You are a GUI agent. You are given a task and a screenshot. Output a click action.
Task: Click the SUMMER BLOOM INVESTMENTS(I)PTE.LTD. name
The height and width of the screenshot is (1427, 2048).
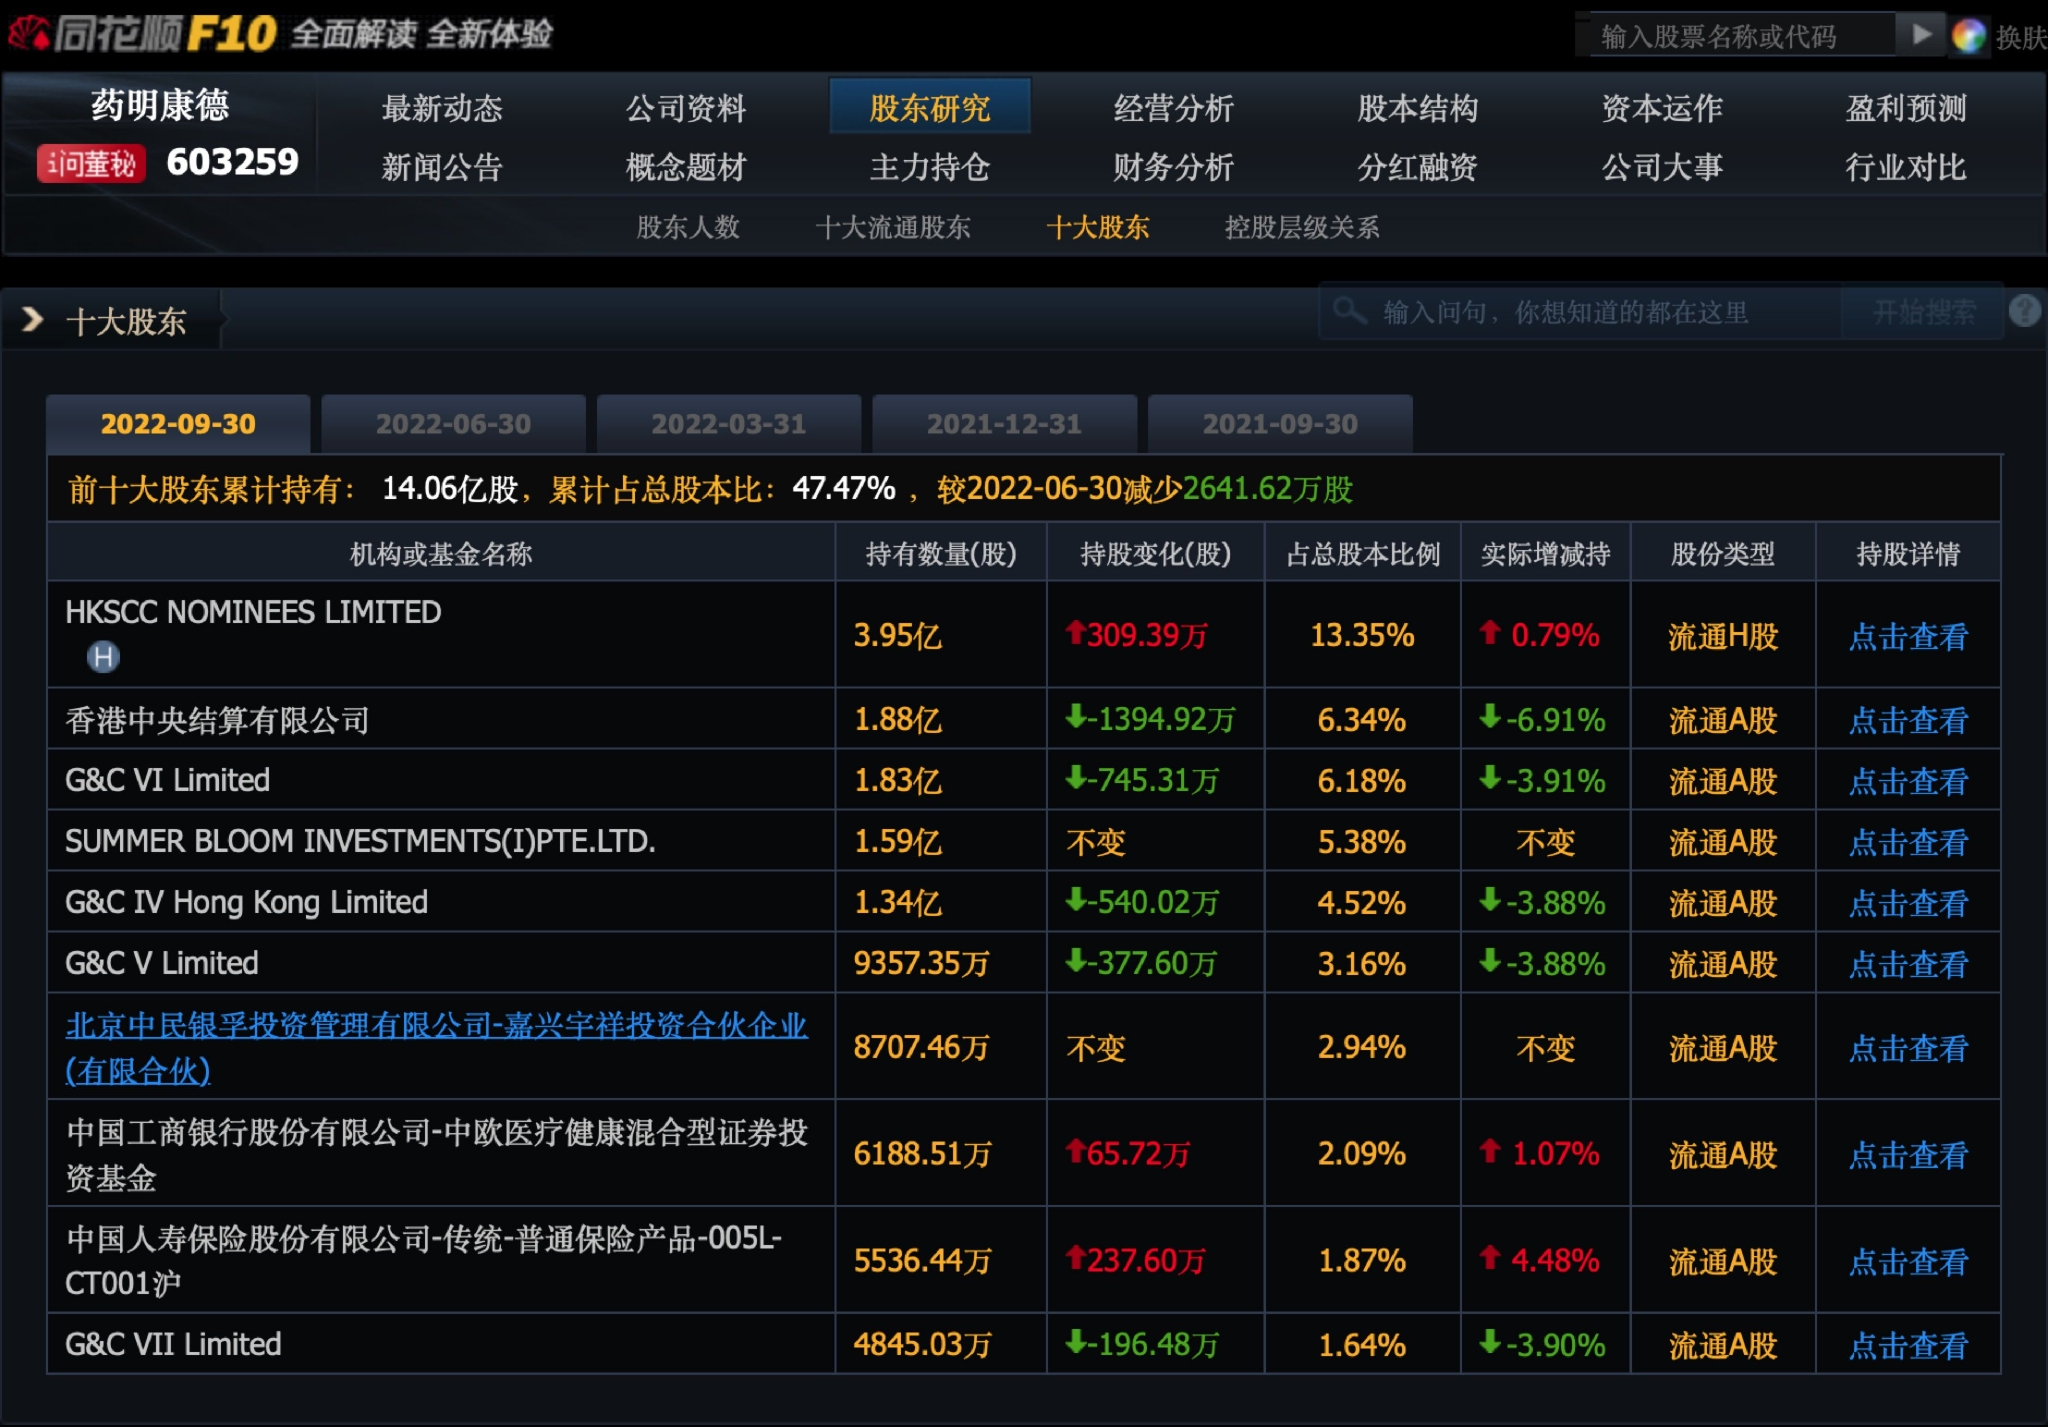[360, 841]
